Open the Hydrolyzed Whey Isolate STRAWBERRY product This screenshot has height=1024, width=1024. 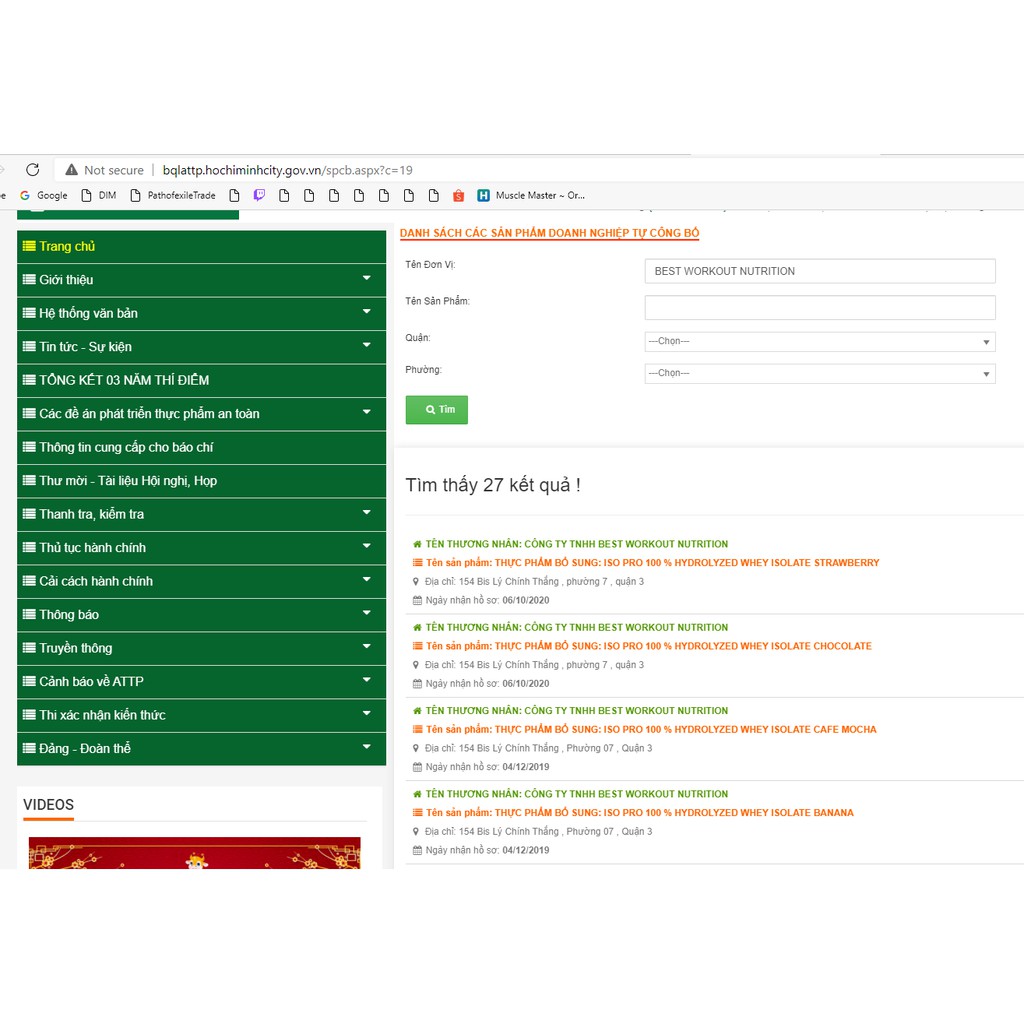pyautogui.click(x=652, y=562)
